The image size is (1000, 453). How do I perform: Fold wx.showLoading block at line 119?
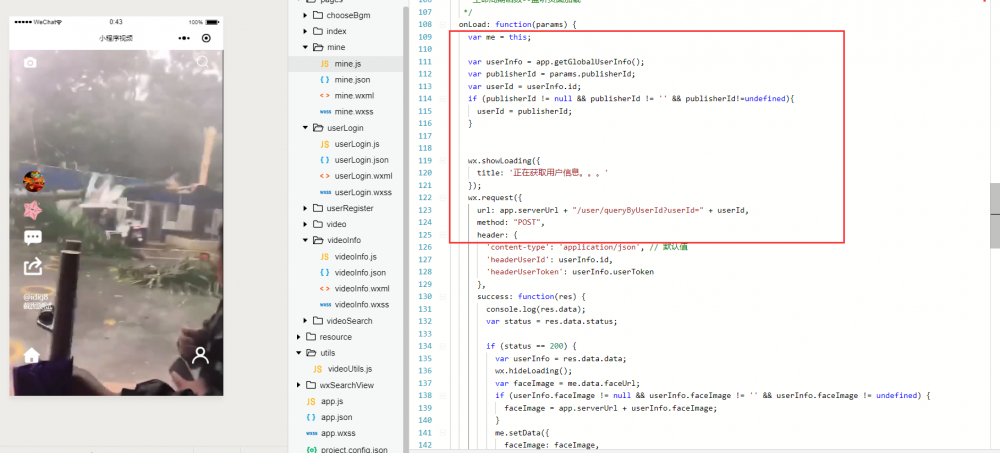[x=443, y=161]
